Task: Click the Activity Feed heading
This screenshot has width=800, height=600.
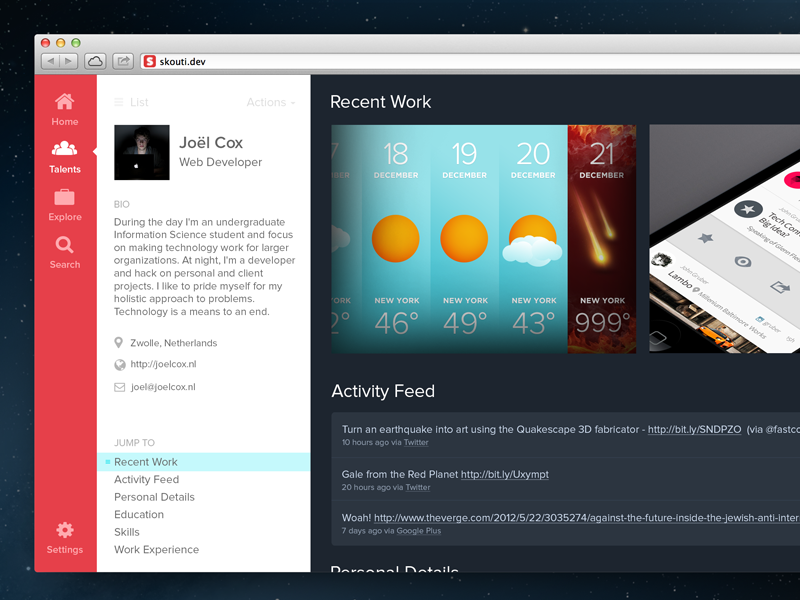Action: (383, 391)
